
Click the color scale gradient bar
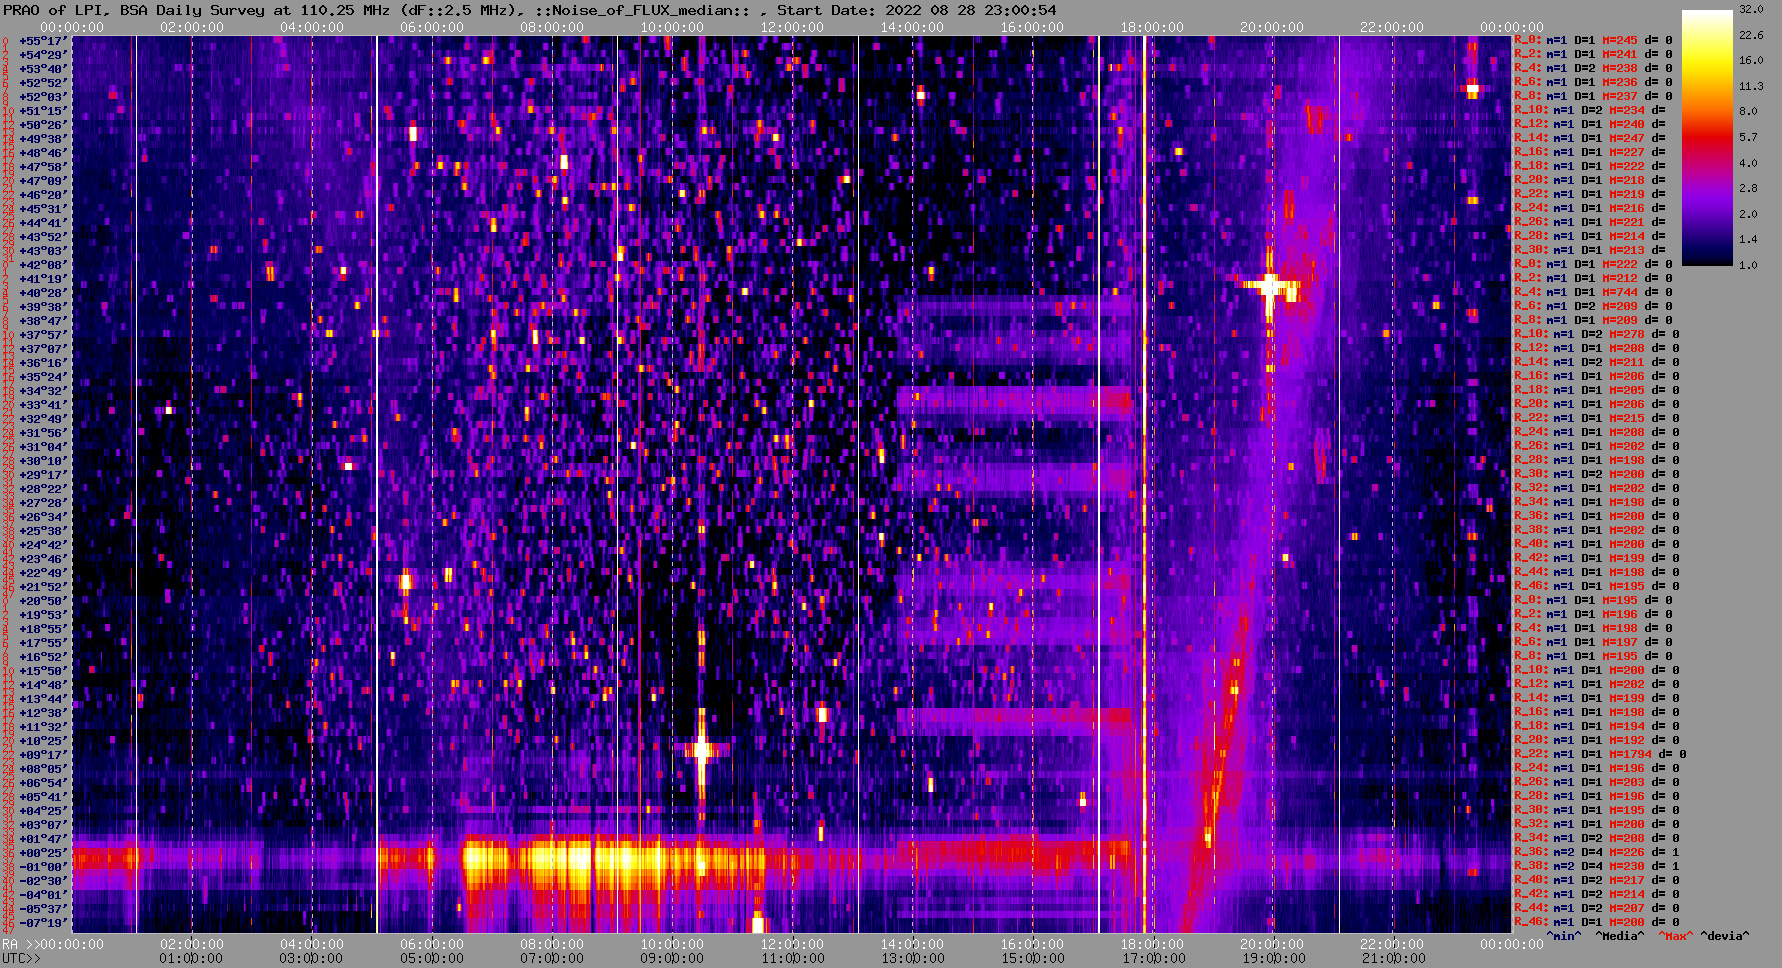[1707, 137]
